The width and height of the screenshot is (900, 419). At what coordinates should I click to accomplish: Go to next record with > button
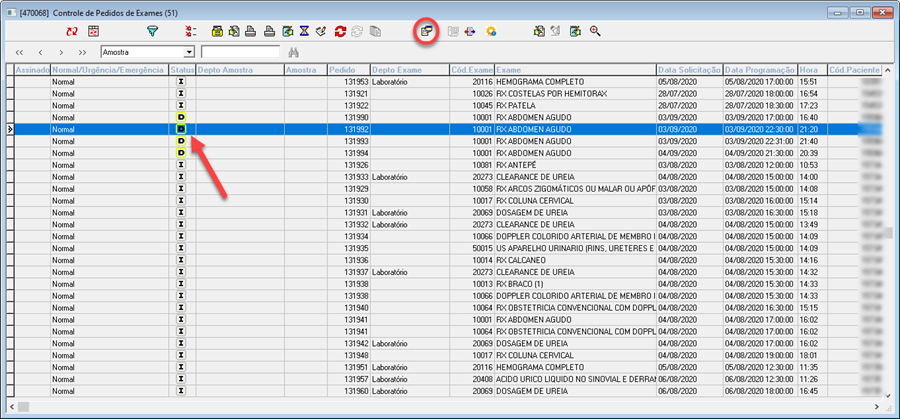[x=61, y=52]
